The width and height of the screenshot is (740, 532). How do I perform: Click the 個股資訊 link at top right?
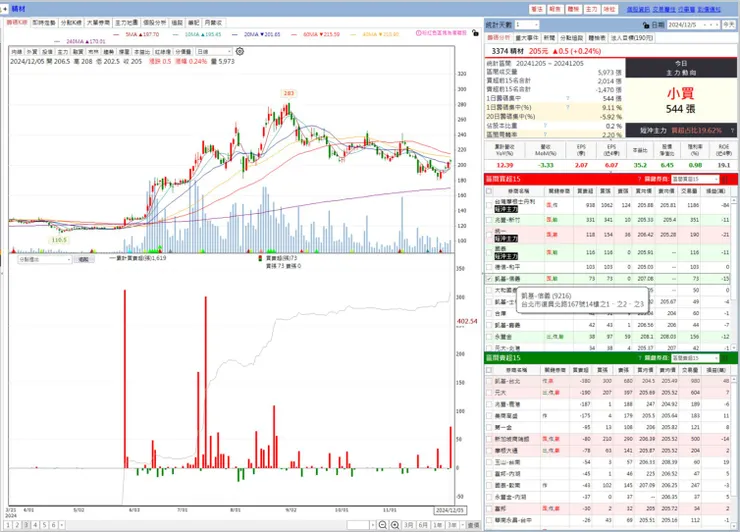638,9
